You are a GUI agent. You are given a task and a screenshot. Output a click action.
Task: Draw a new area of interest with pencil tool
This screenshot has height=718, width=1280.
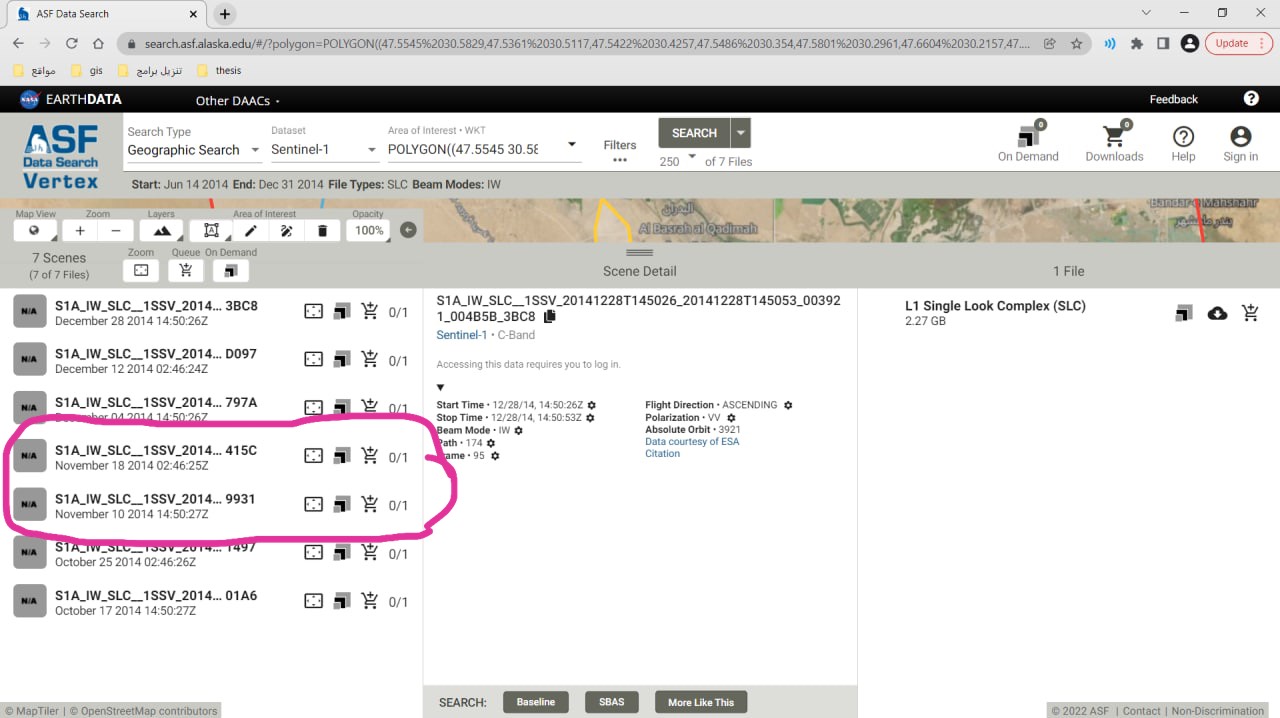[251, 231]
